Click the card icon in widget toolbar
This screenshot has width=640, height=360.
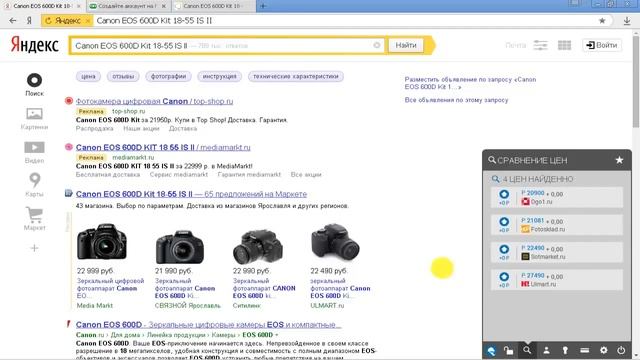(x=584, y=350)
